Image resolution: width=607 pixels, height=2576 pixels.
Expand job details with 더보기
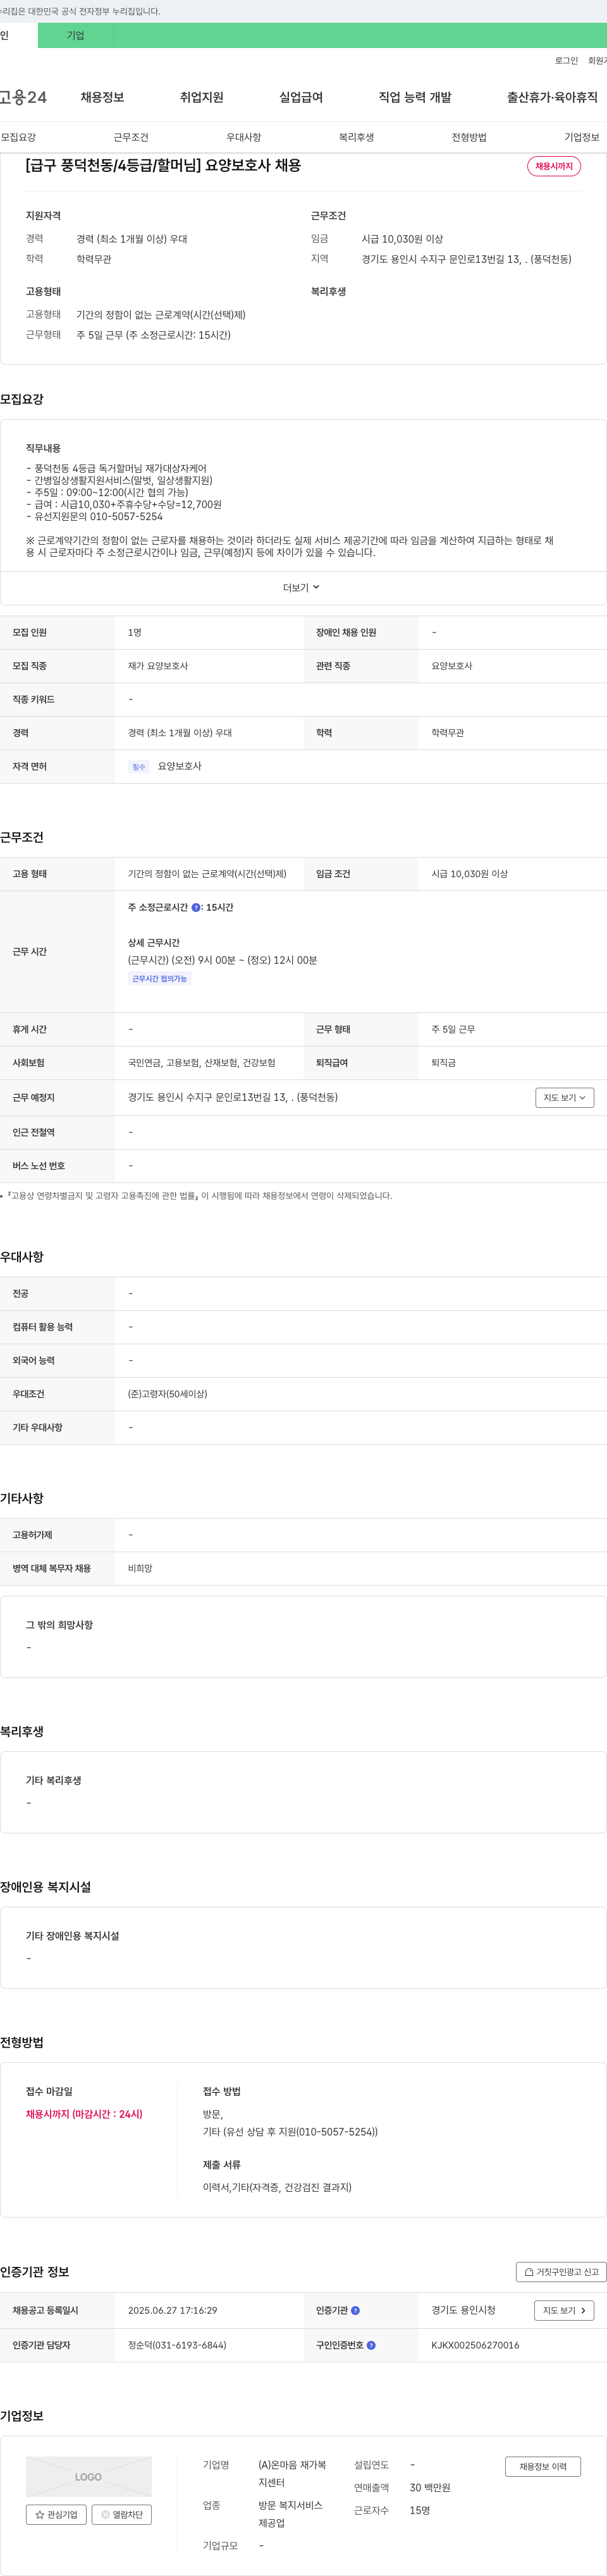coord(302,588)
